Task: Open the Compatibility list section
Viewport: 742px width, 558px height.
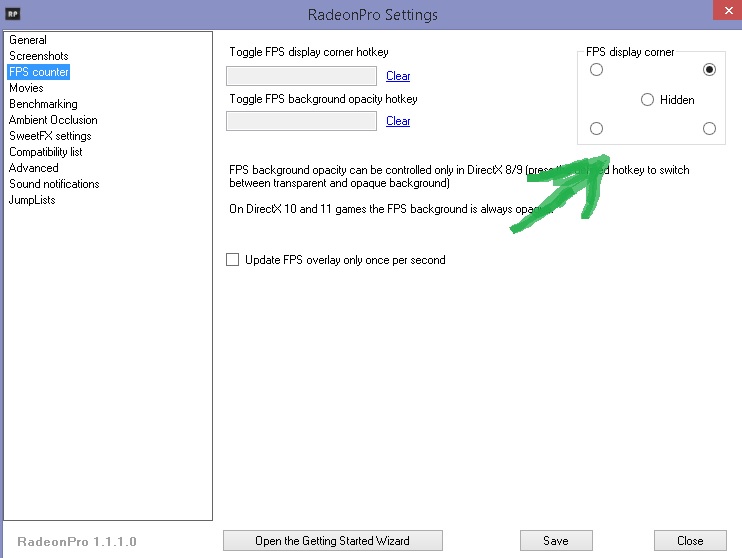Action: click(45, 152)
